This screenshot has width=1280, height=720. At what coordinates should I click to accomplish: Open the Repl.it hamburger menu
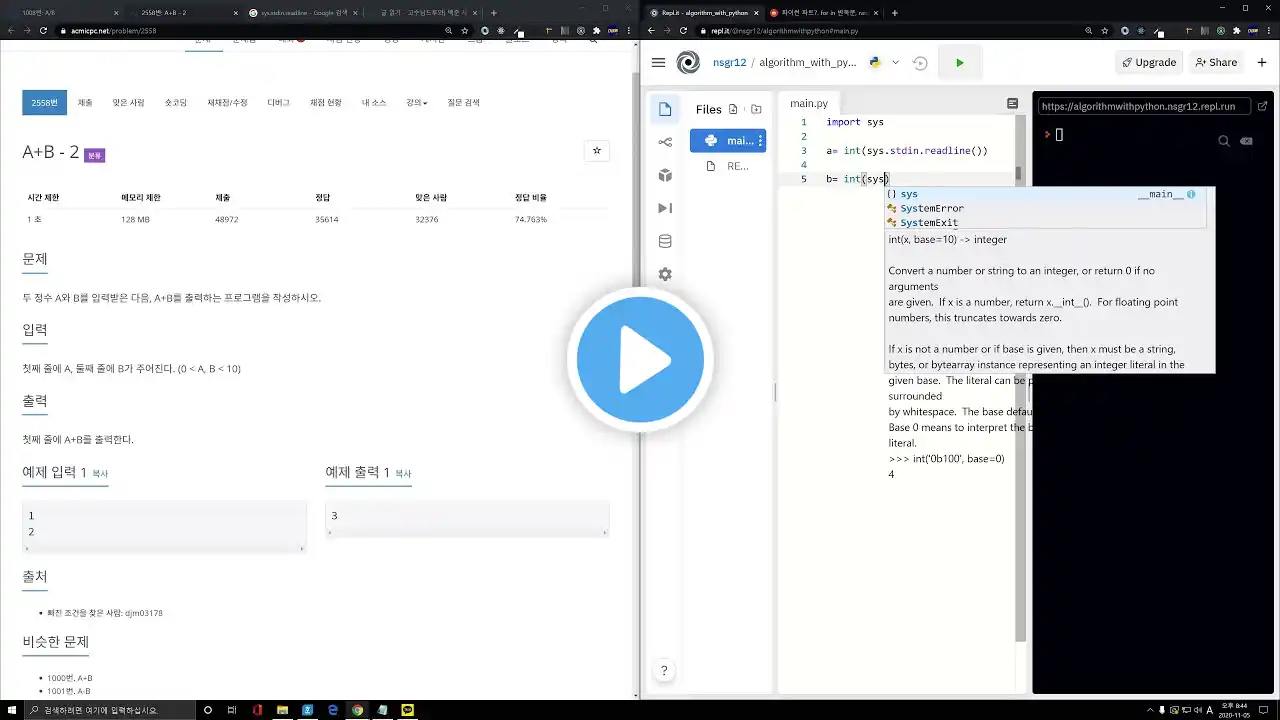(658, 62)
